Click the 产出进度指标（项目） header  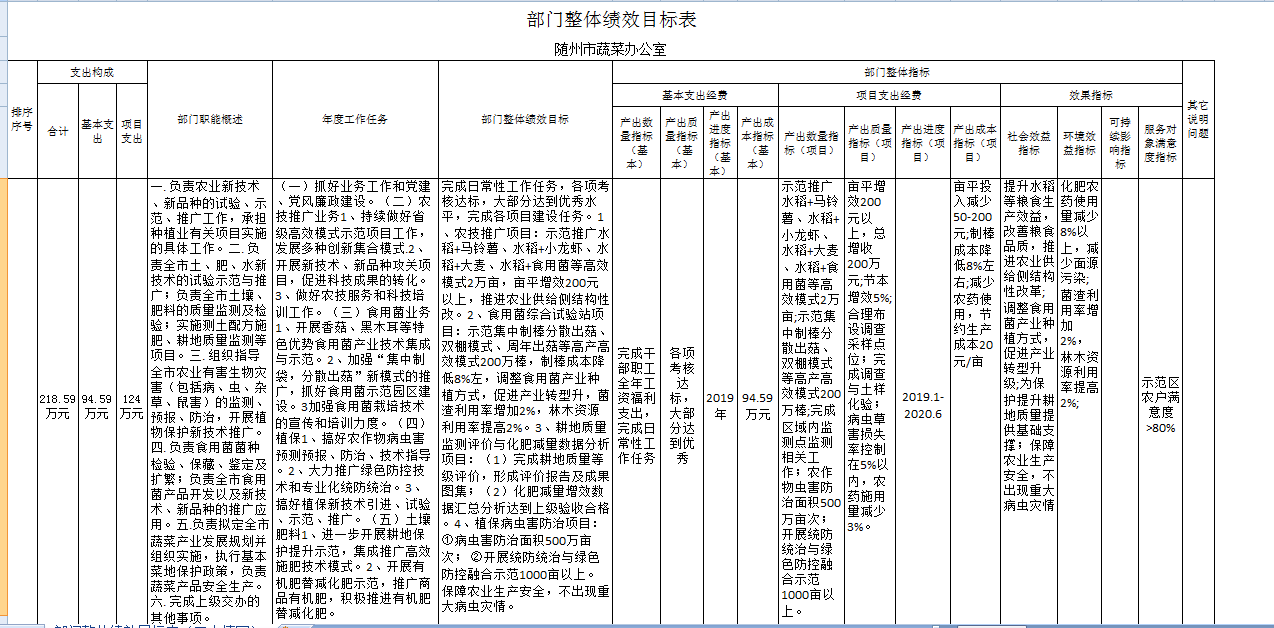click(923, 142)
